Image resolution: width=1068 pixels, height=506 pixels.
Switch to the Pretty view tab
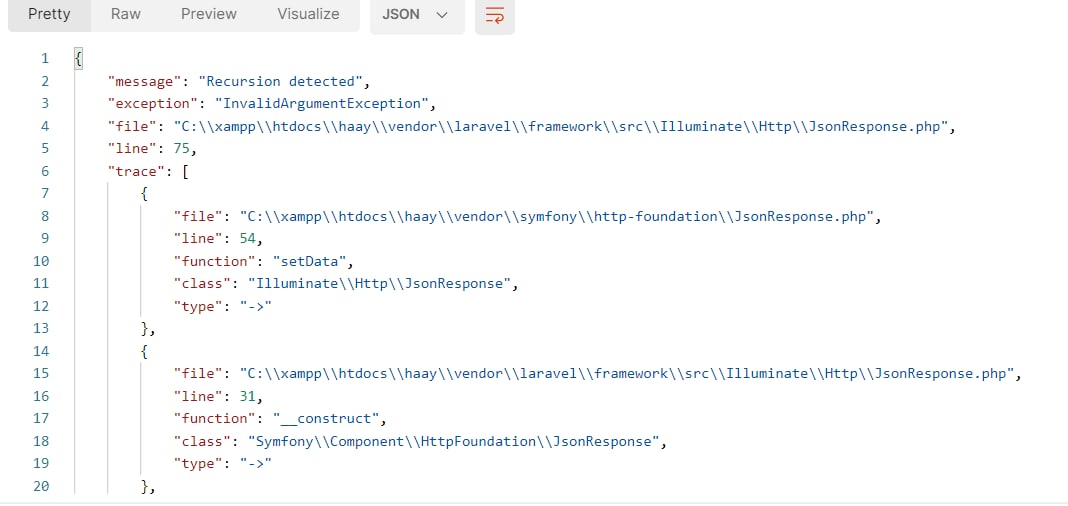pyautogui.click(x=49, y=14)
